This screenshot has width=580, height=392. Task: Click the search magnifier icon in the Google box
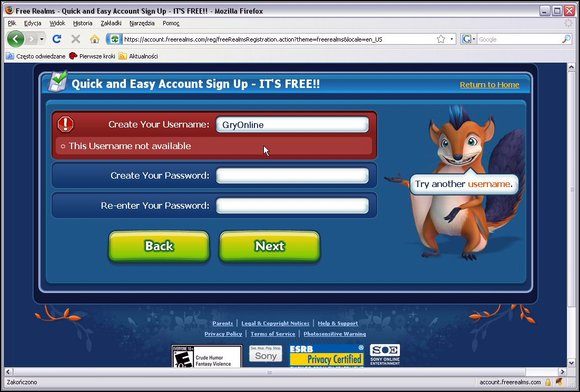[x=566, y=39]
